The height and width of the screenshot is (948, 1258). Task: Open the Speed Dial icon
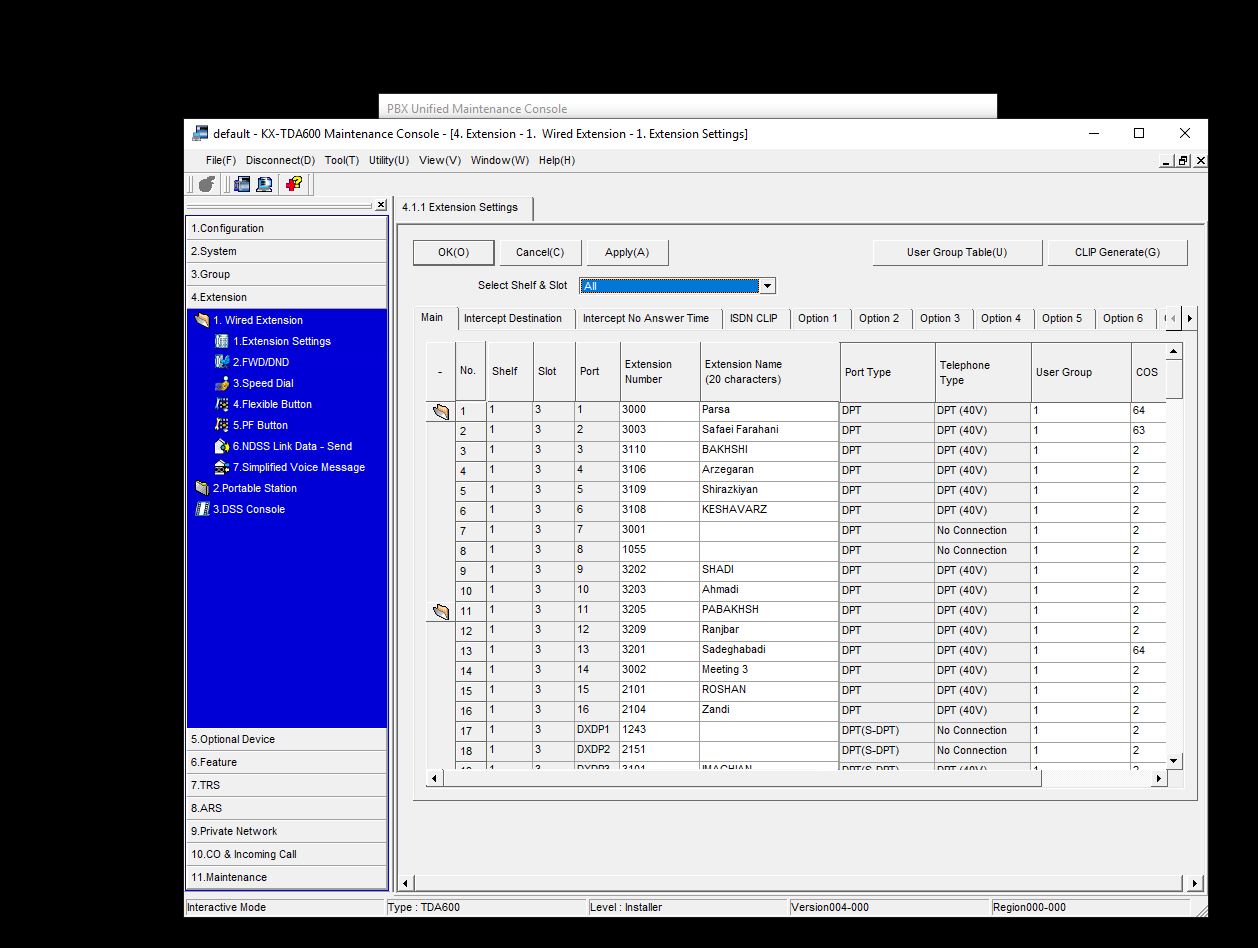pos(222,383)
